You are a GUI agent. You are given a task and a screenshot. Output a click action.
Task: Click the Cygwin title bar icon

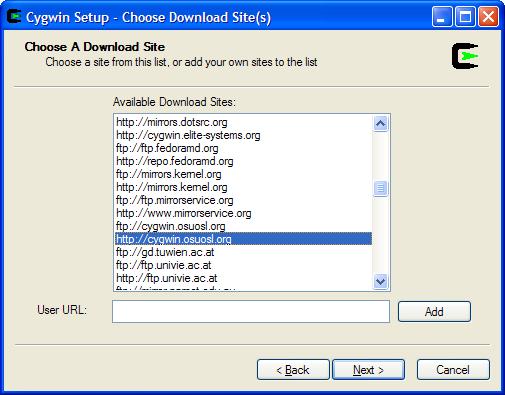14,17
